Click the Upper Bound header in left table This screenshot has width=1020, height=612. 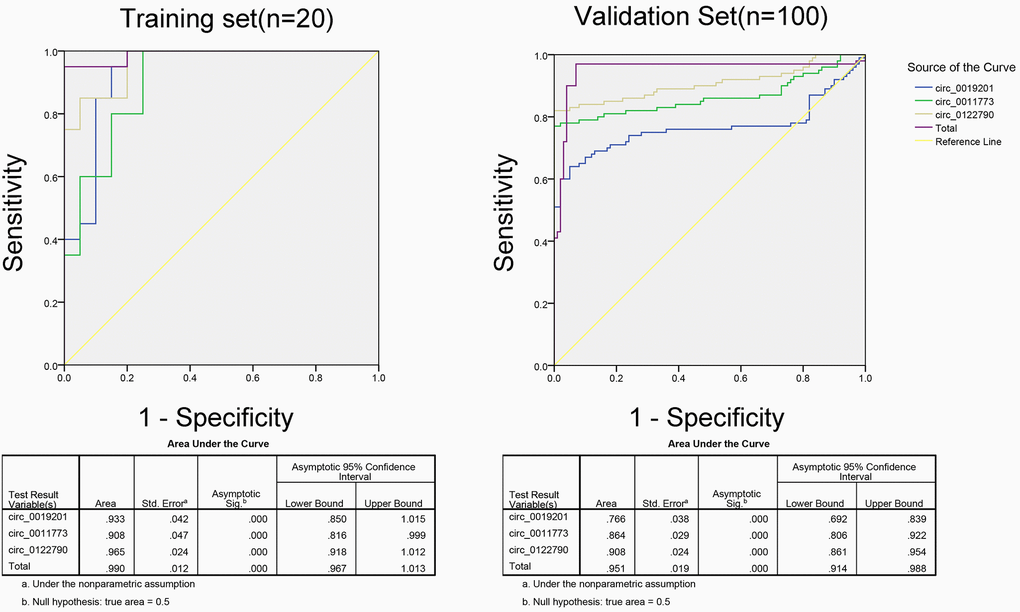(394, 503)
